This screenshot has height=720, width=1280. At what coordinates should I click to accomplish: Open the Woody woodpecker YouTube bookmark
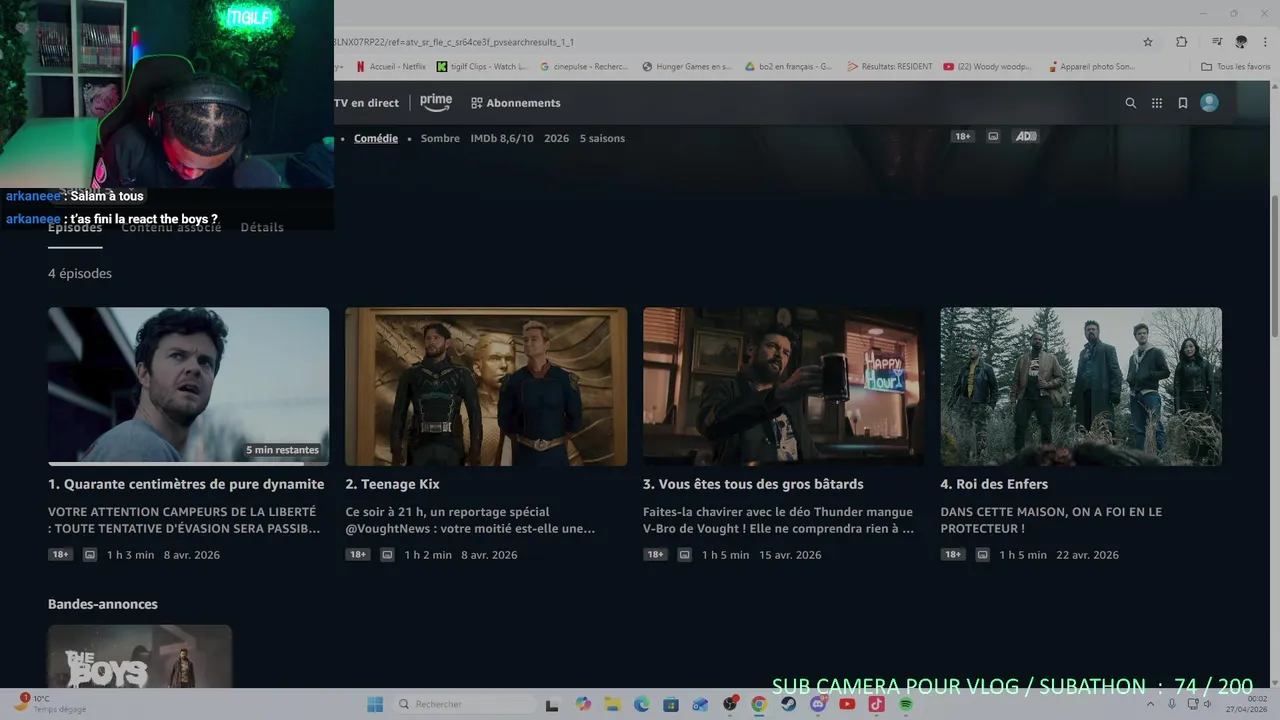point(988,67)
